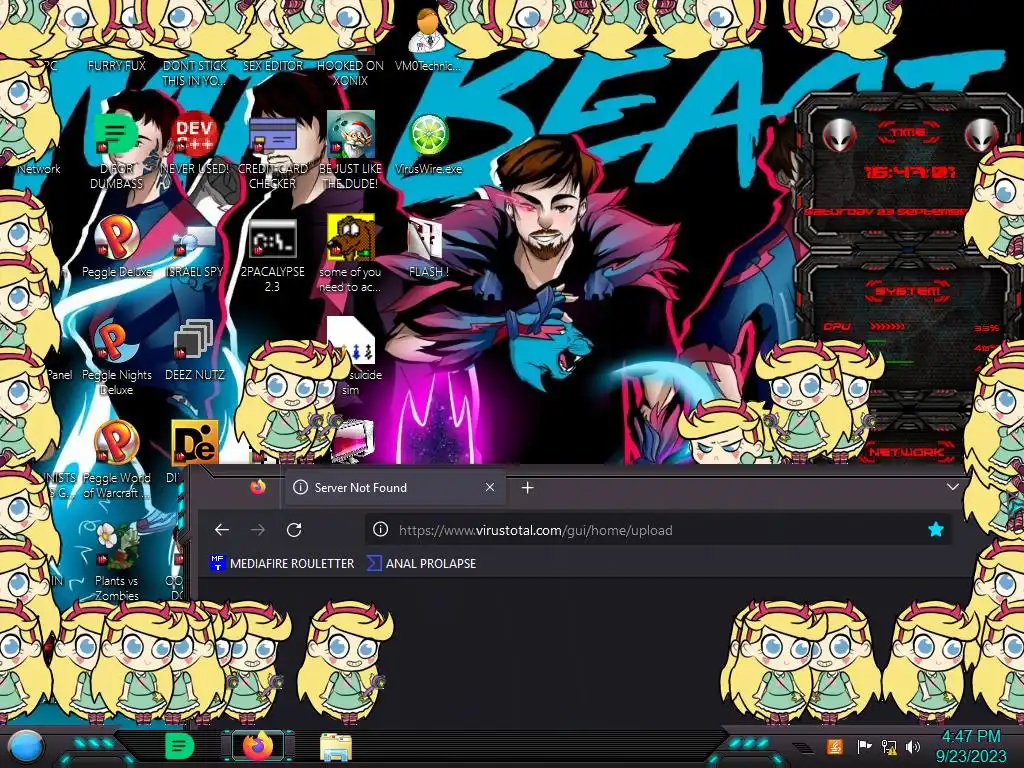Open the VM0Technic... user icon
1024x768 pixels.
428,31
